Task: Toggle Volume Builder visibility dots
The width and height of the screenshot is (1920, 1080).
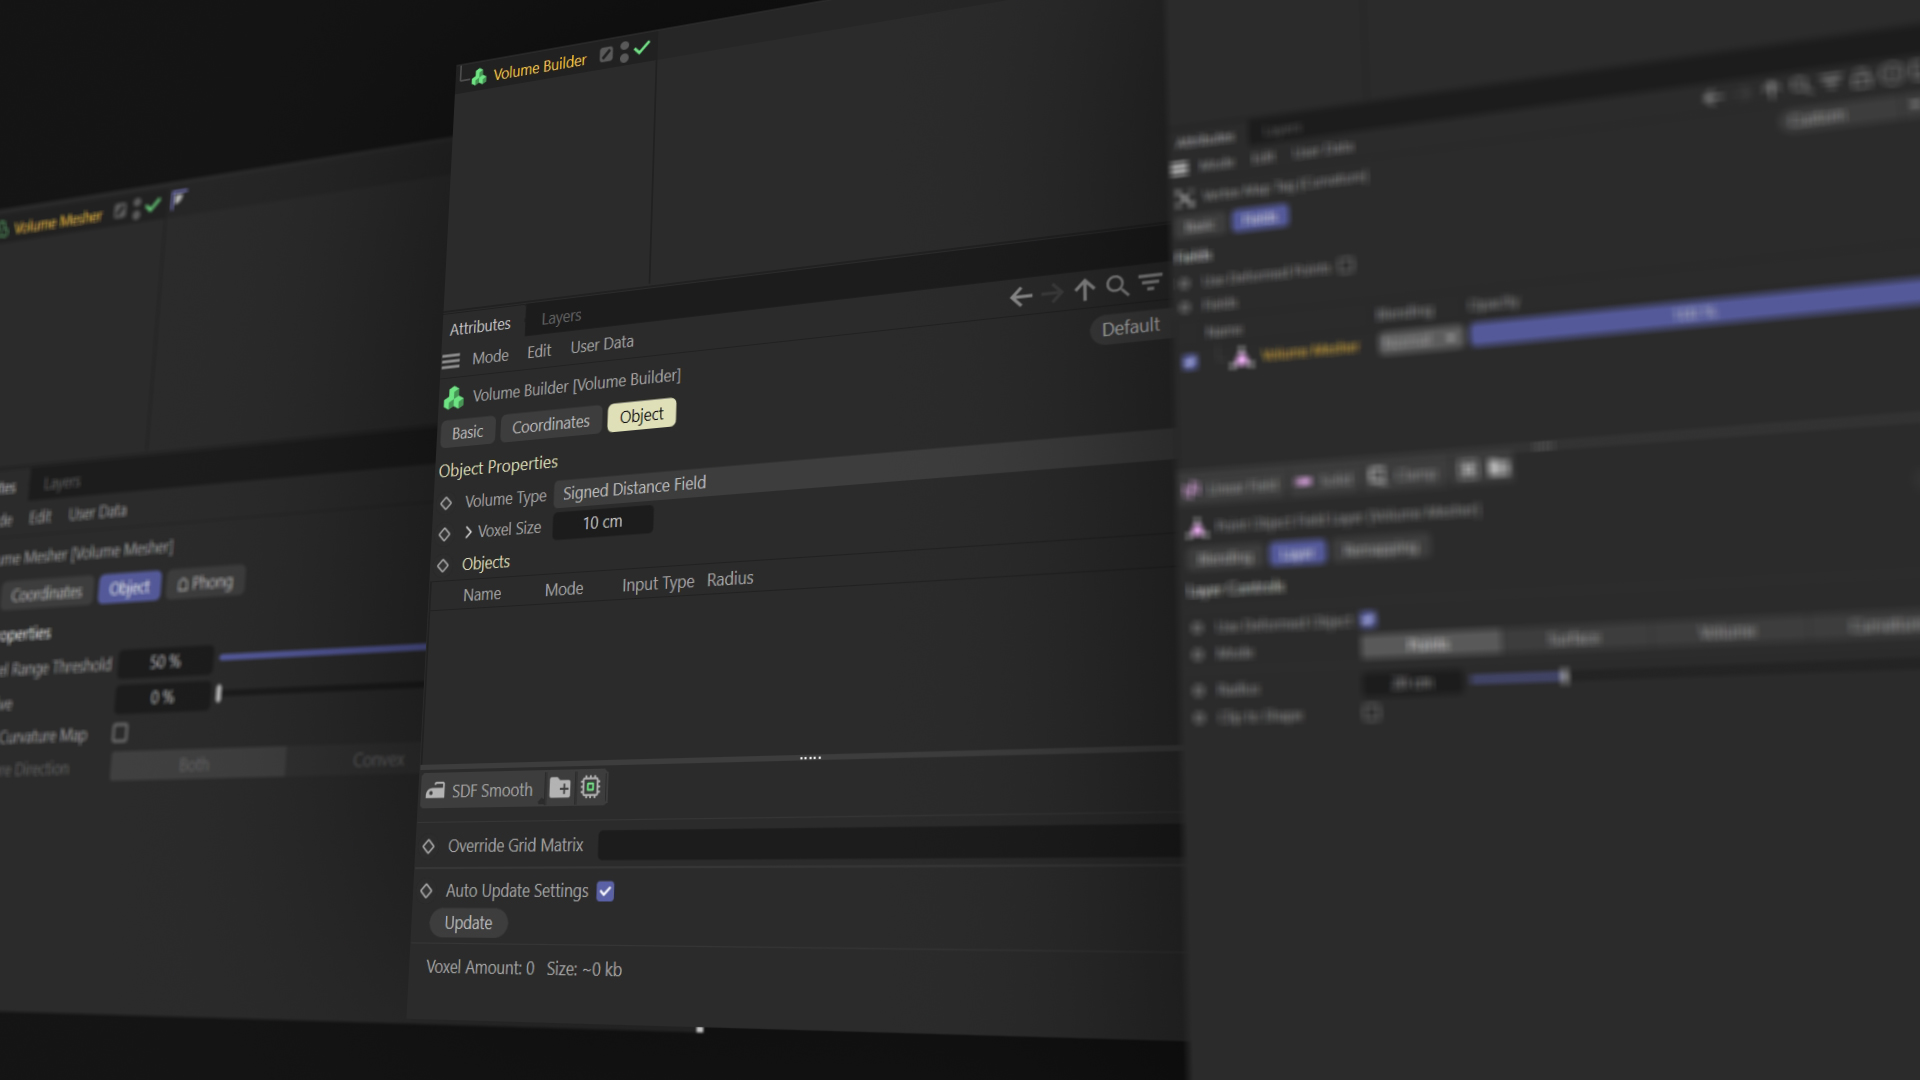Action: click(624, 52)
